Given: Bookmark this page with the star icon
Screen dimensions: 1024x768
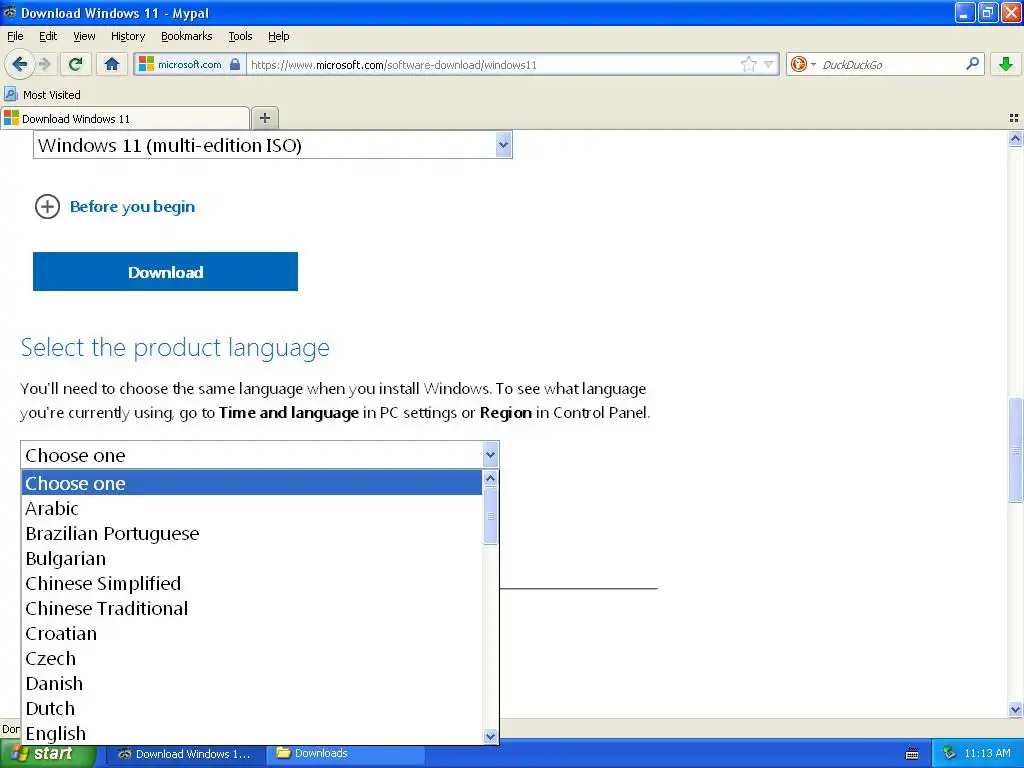Looking at the screenshot, I should tap(748, 64).
